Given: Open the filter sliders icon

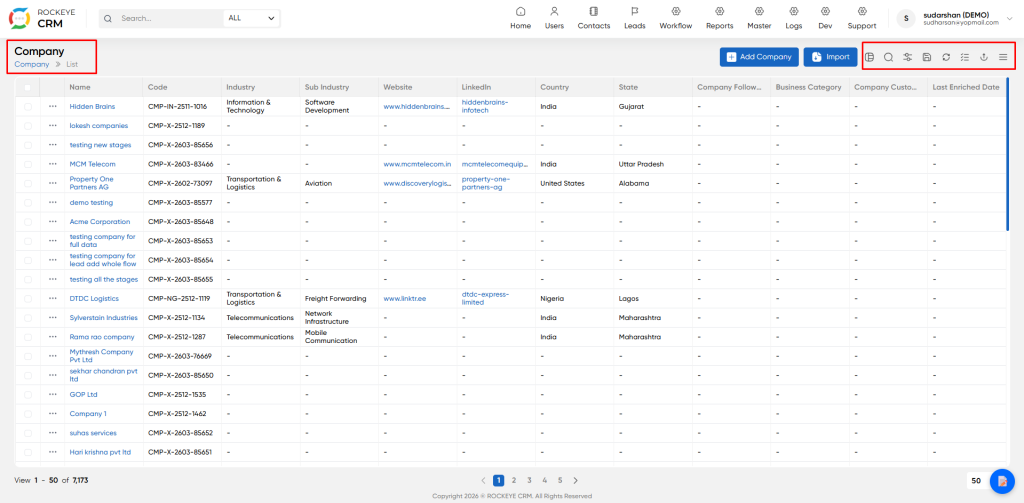Looking at the screenshot, I should click(x=907, y=57).
